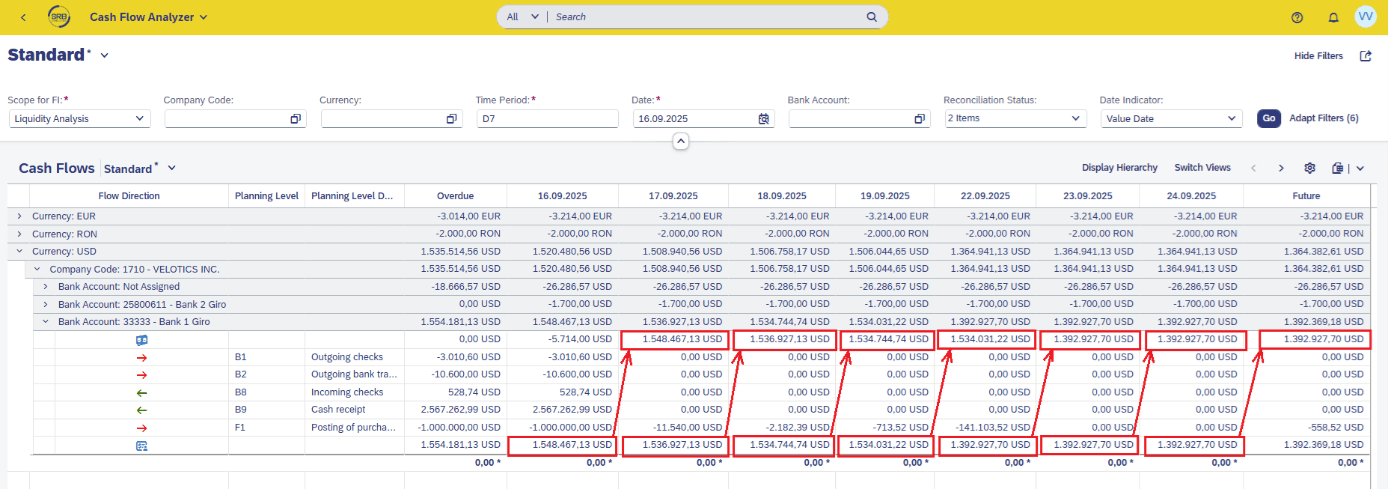
Task: Open the table settings gear
Action: (1309, 168)
